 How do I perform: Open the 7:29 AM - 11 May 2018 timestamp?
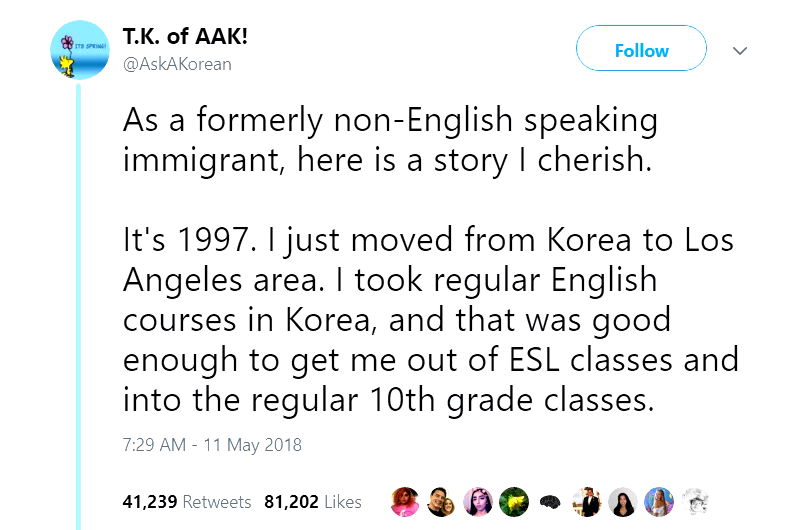pos(212,444)
